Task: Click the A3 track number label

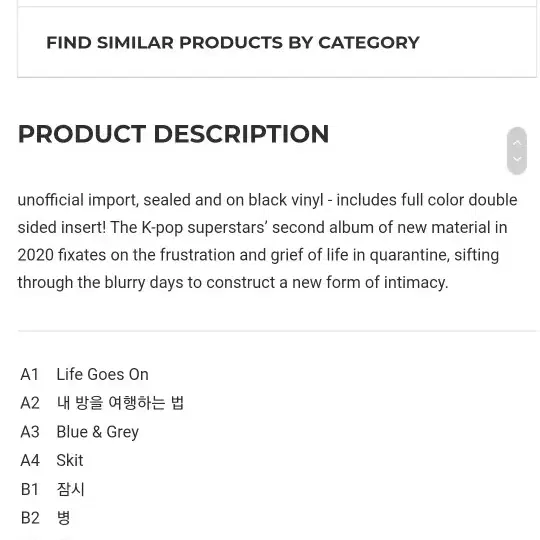Action: coord(30,432)
